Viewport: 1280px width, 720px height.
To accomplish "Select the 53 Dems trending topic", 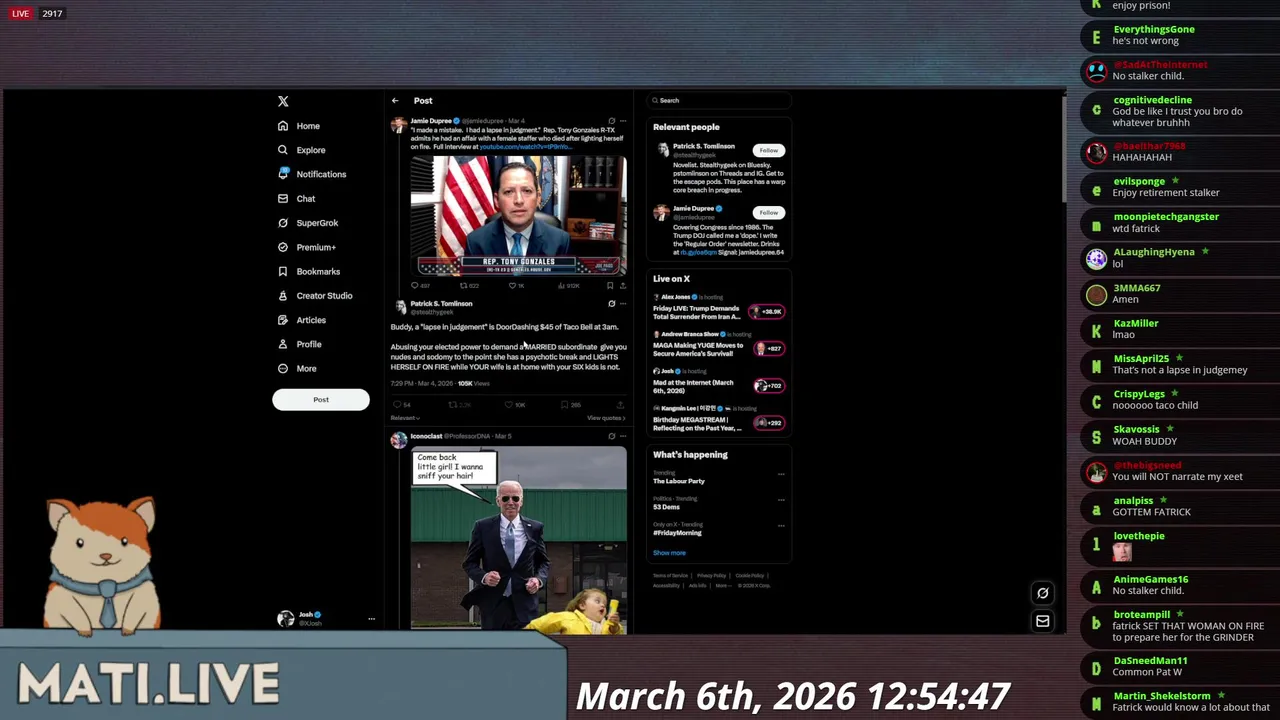I will coord(666,507).
